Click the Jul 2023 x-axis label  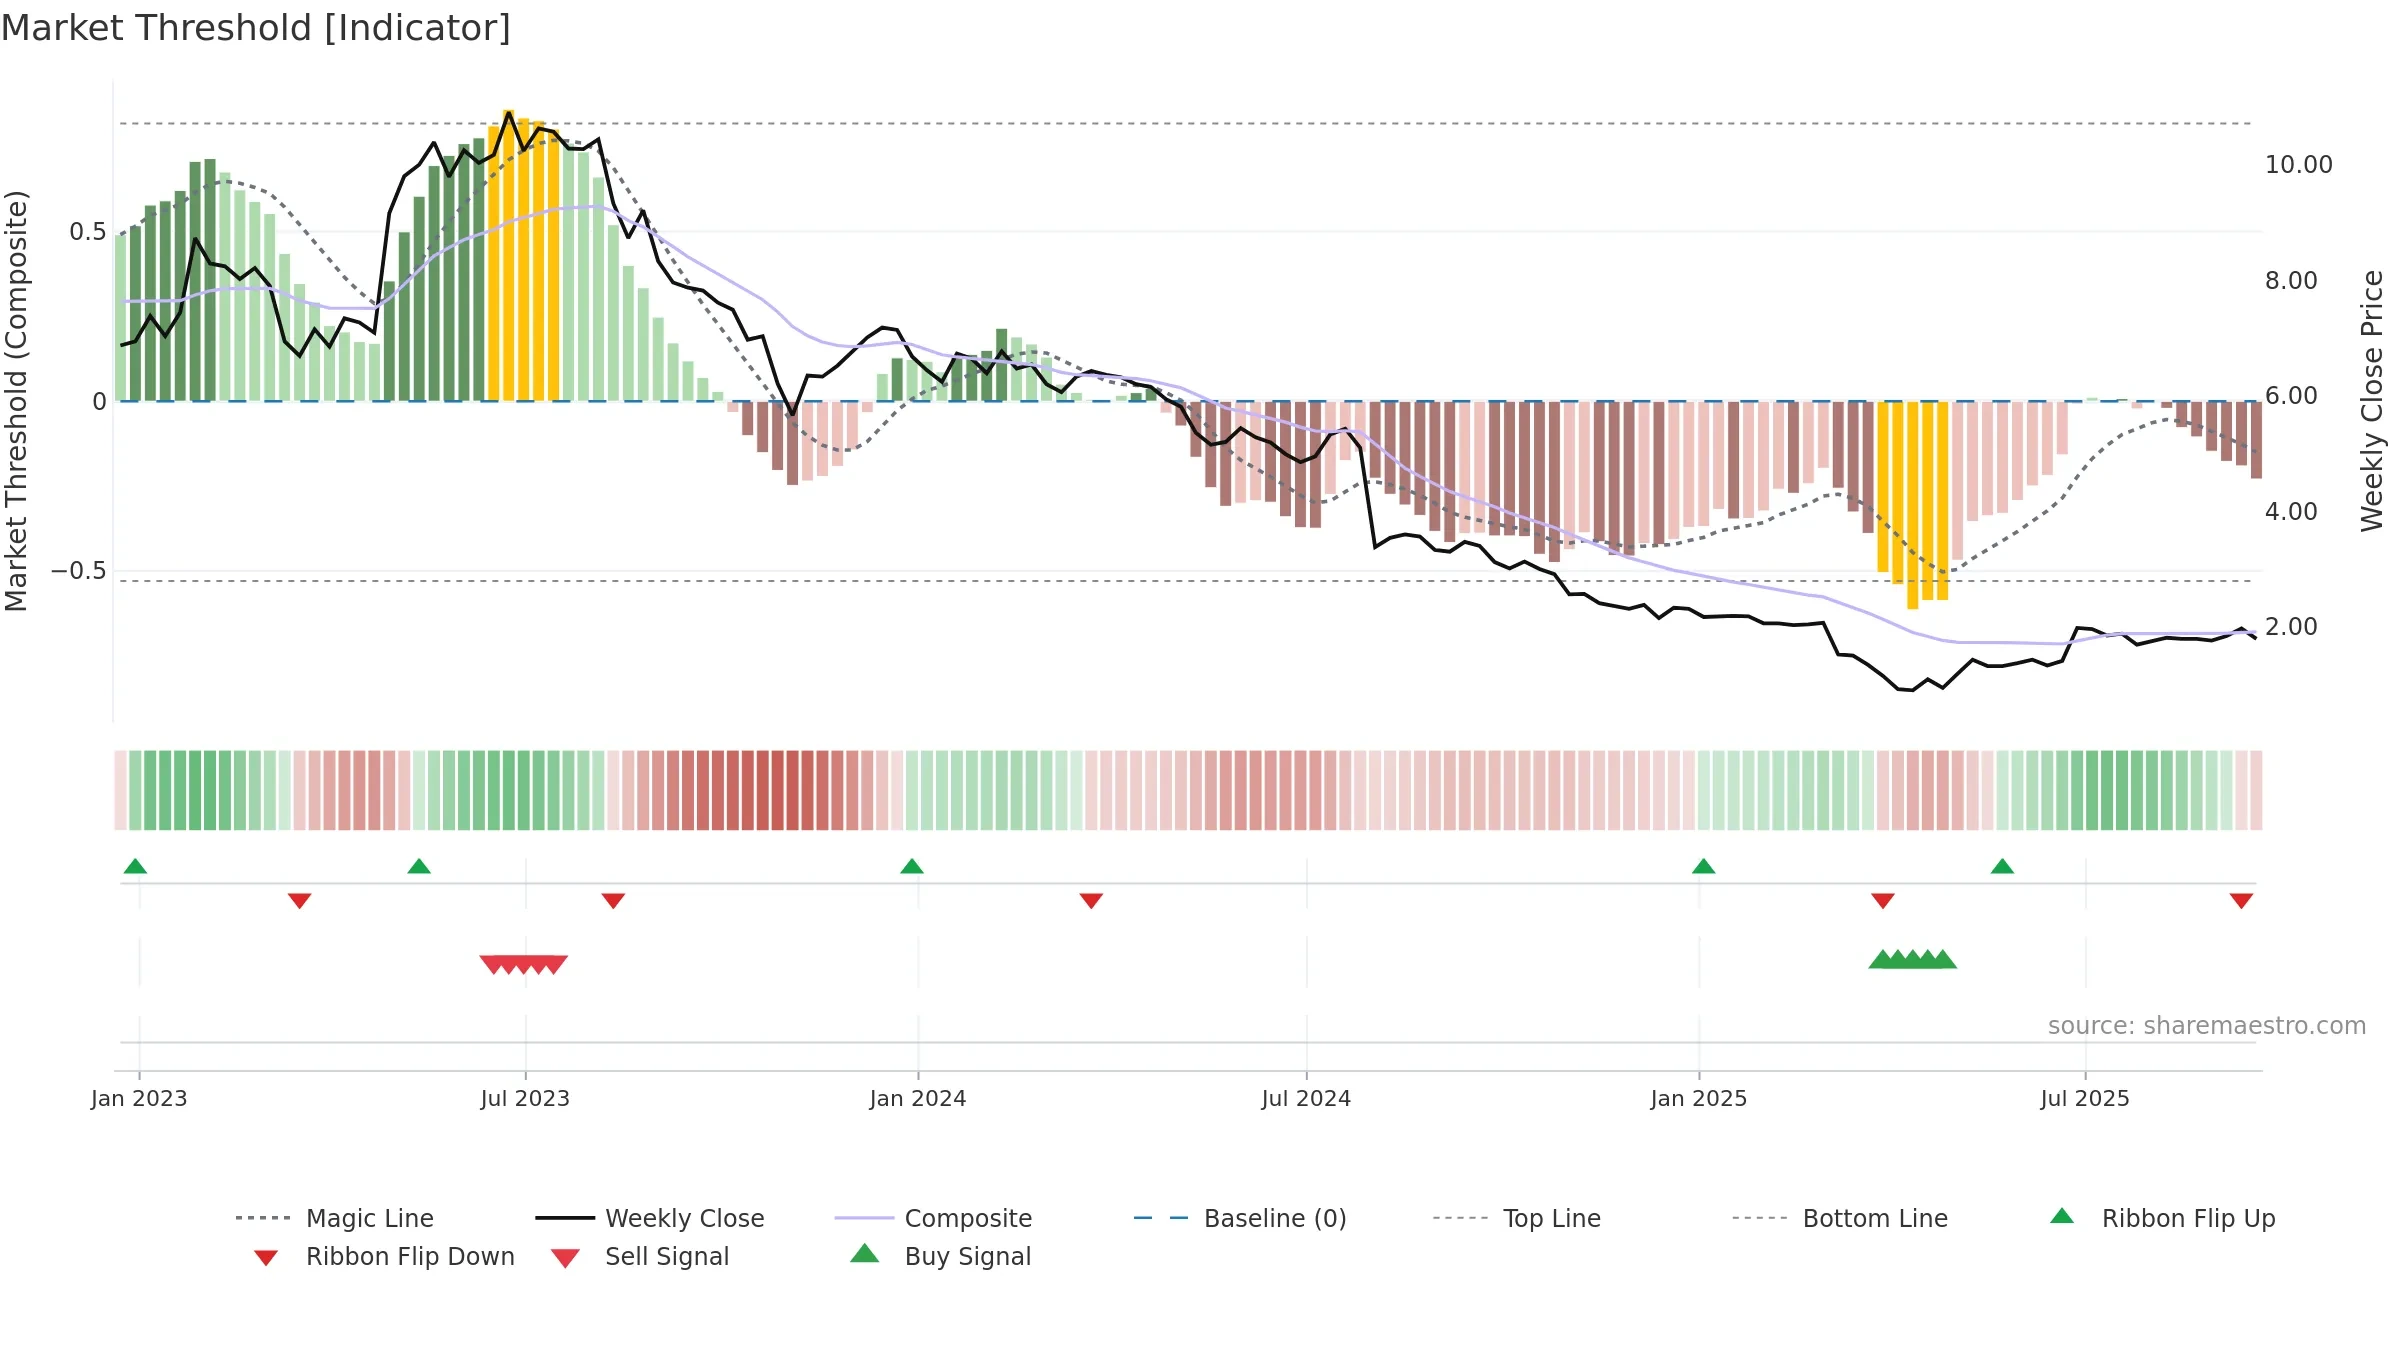(525, 1098)
